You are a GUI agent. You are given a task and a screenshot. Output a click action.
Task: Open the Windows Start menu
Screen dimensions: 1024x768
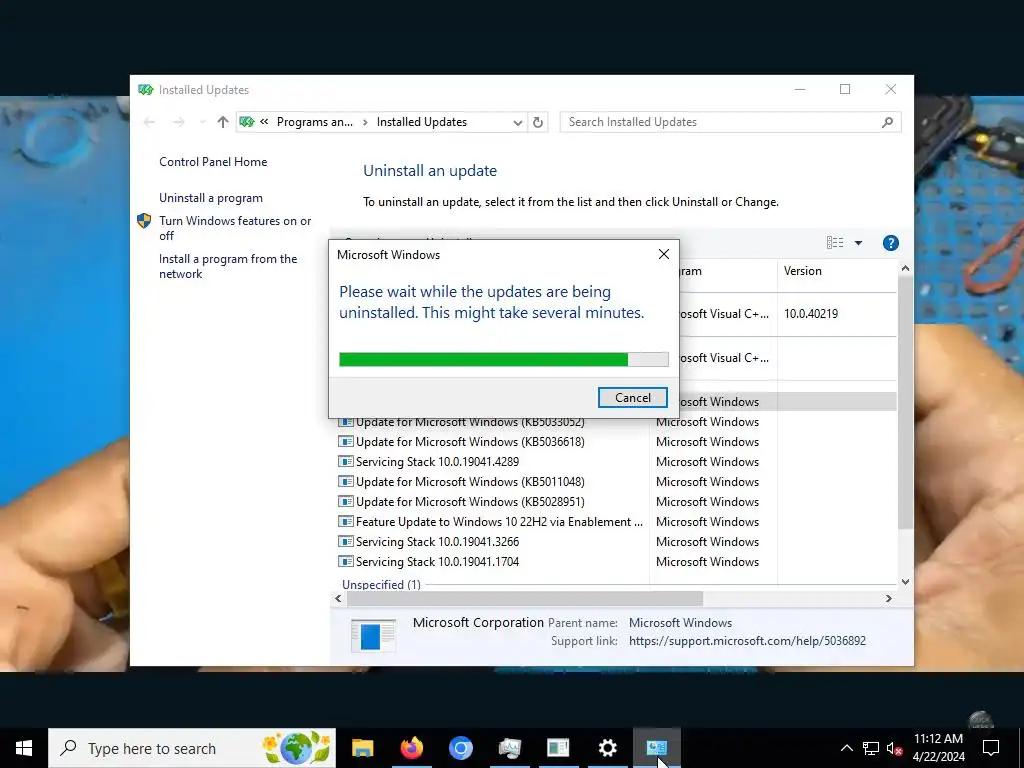24,748
